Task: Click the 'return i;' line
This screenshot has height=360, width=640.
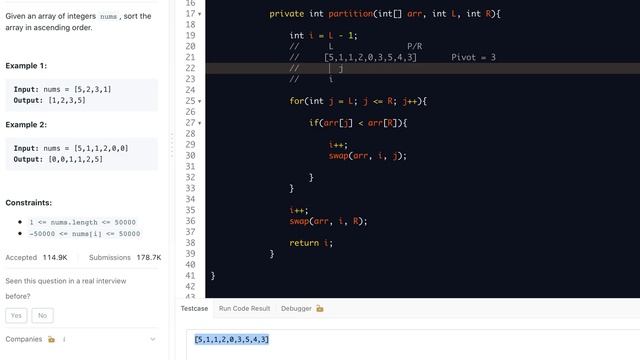Action: coord(311,243)
